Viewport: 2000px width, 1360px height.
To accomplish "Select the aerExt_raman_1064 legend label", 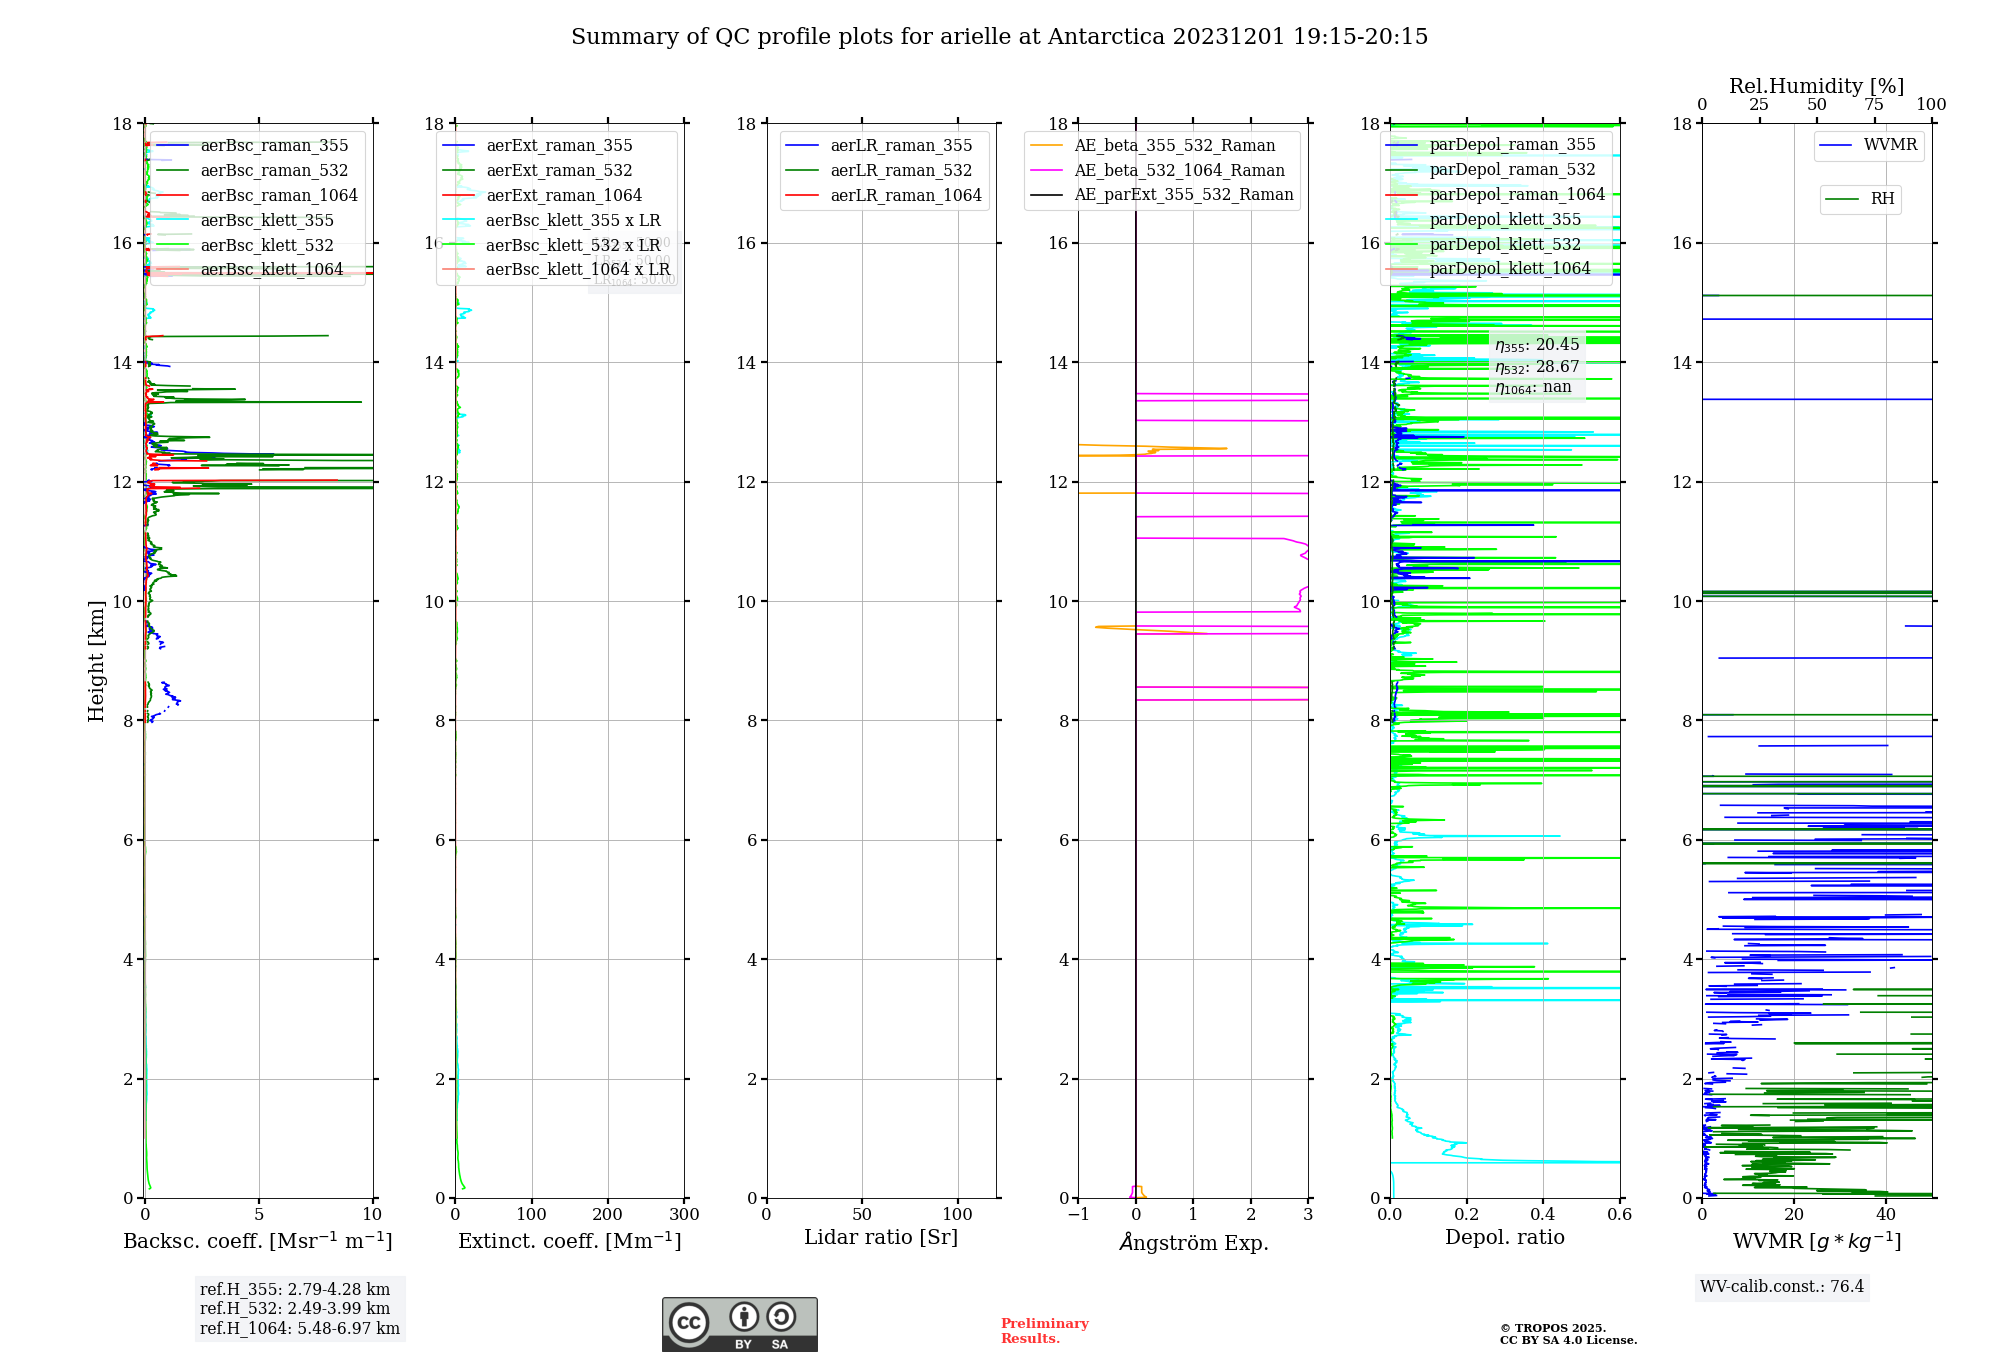I will click(x=564, y=196).
